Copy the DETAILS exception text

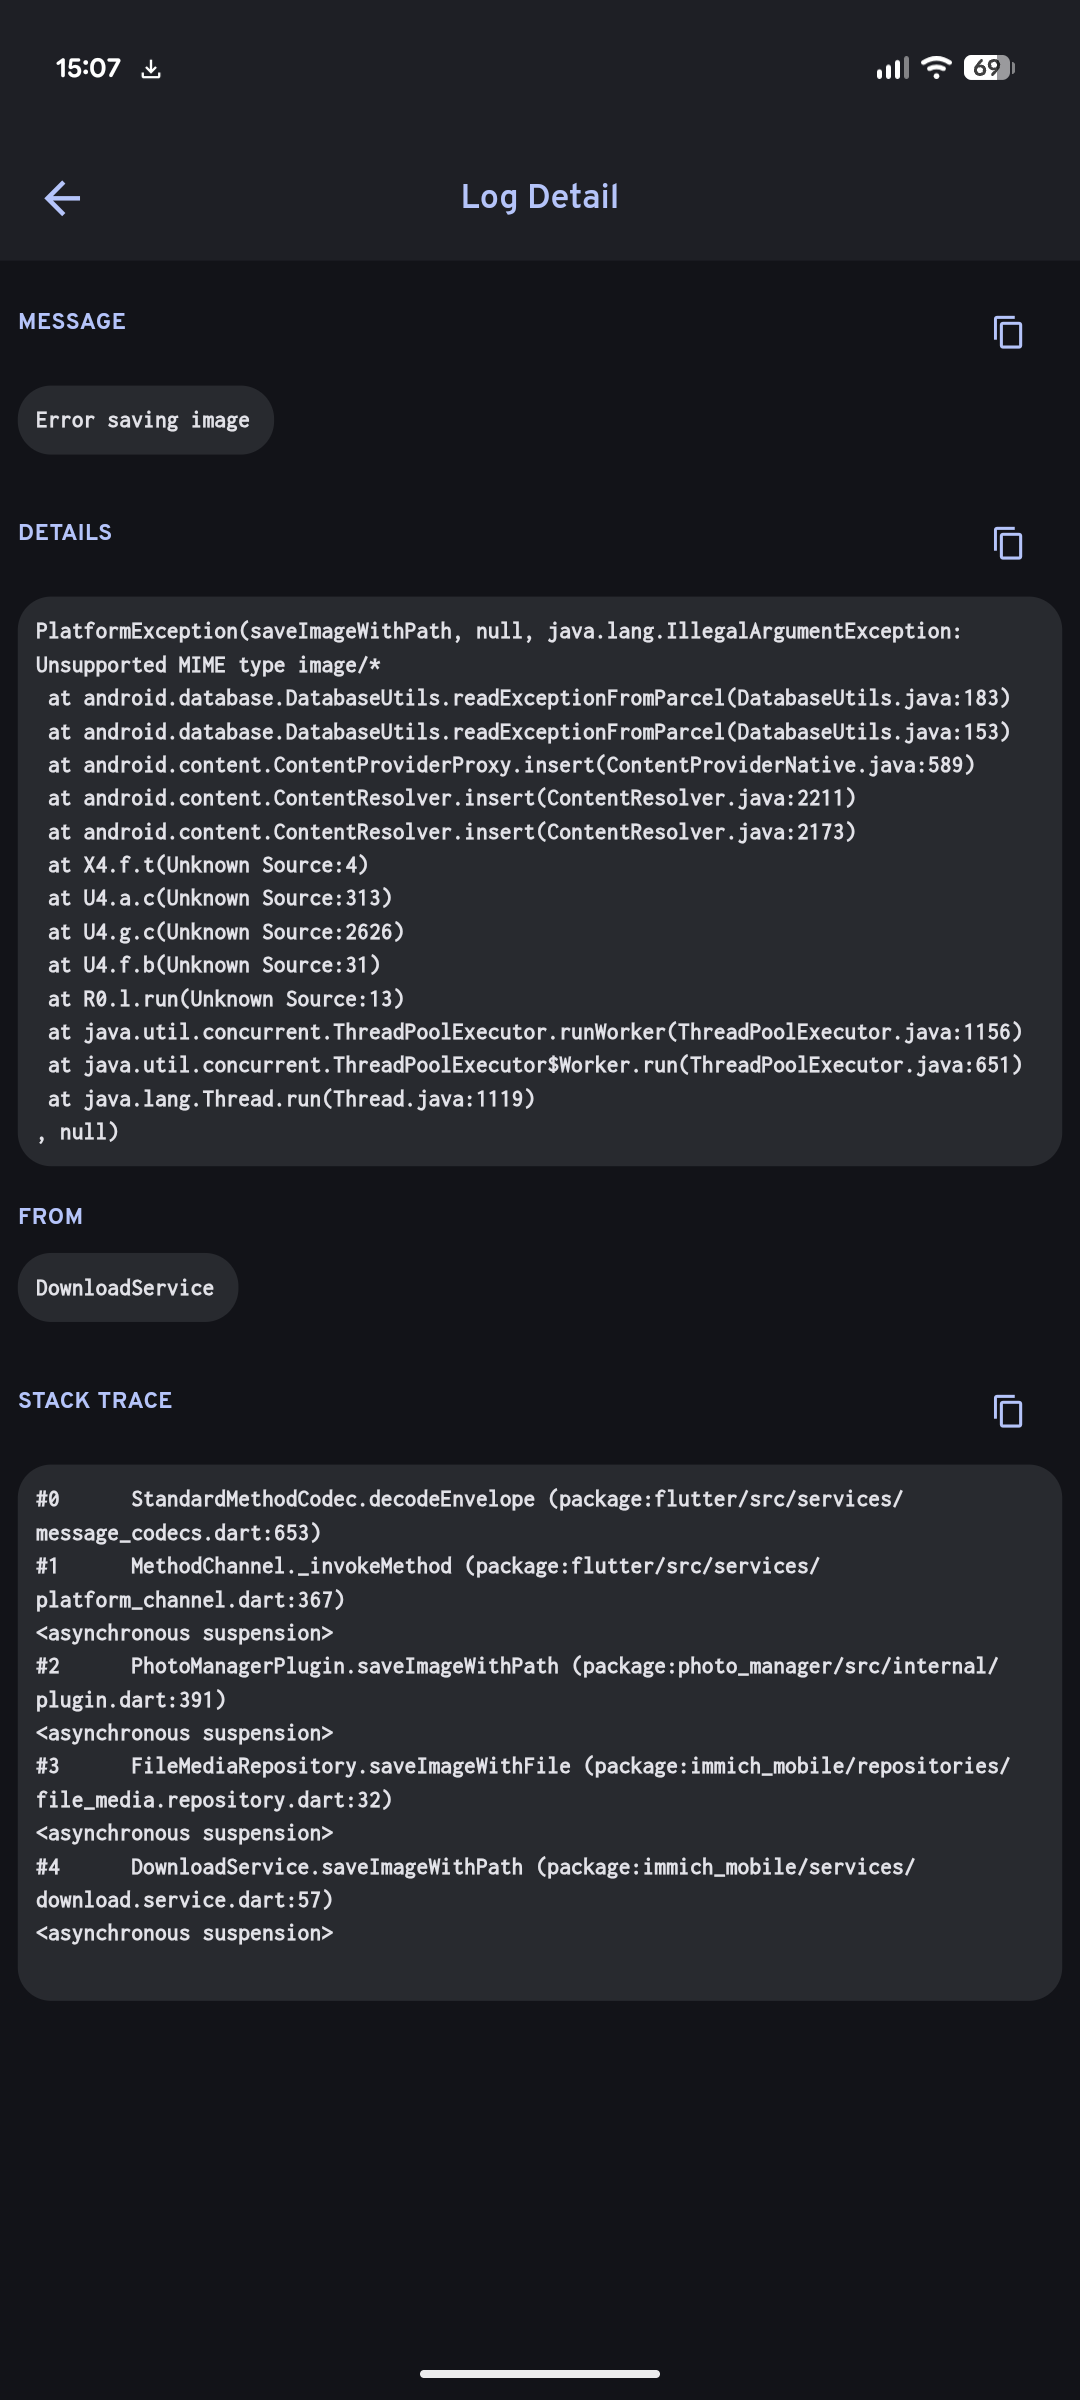1007,543
